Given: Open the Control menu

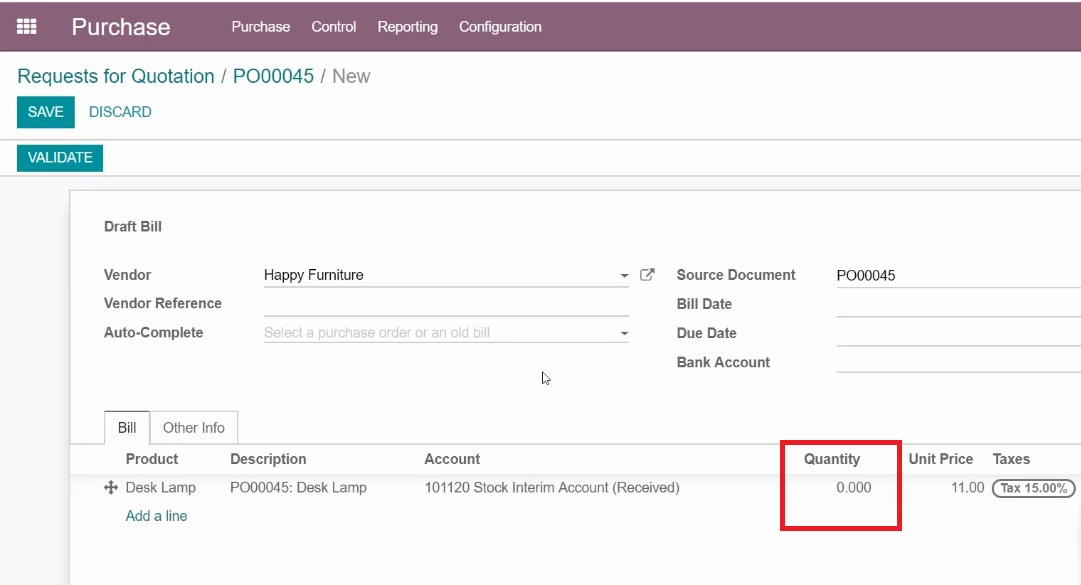Looking at the screenshot, I should (x=334, y=27).
